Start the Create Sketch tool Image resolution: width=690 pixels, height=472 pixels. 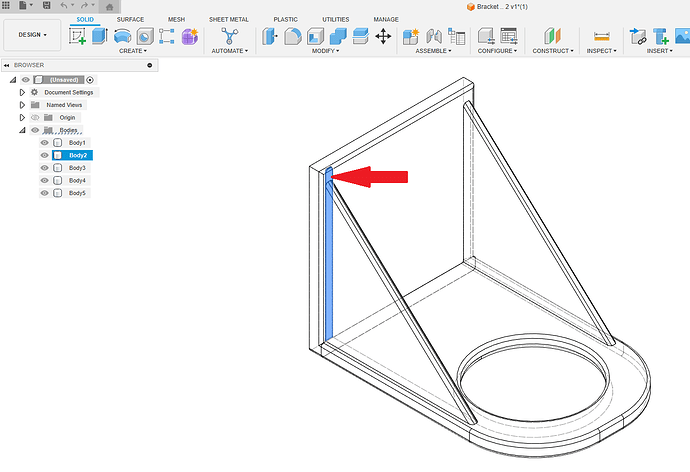point(77,36)
